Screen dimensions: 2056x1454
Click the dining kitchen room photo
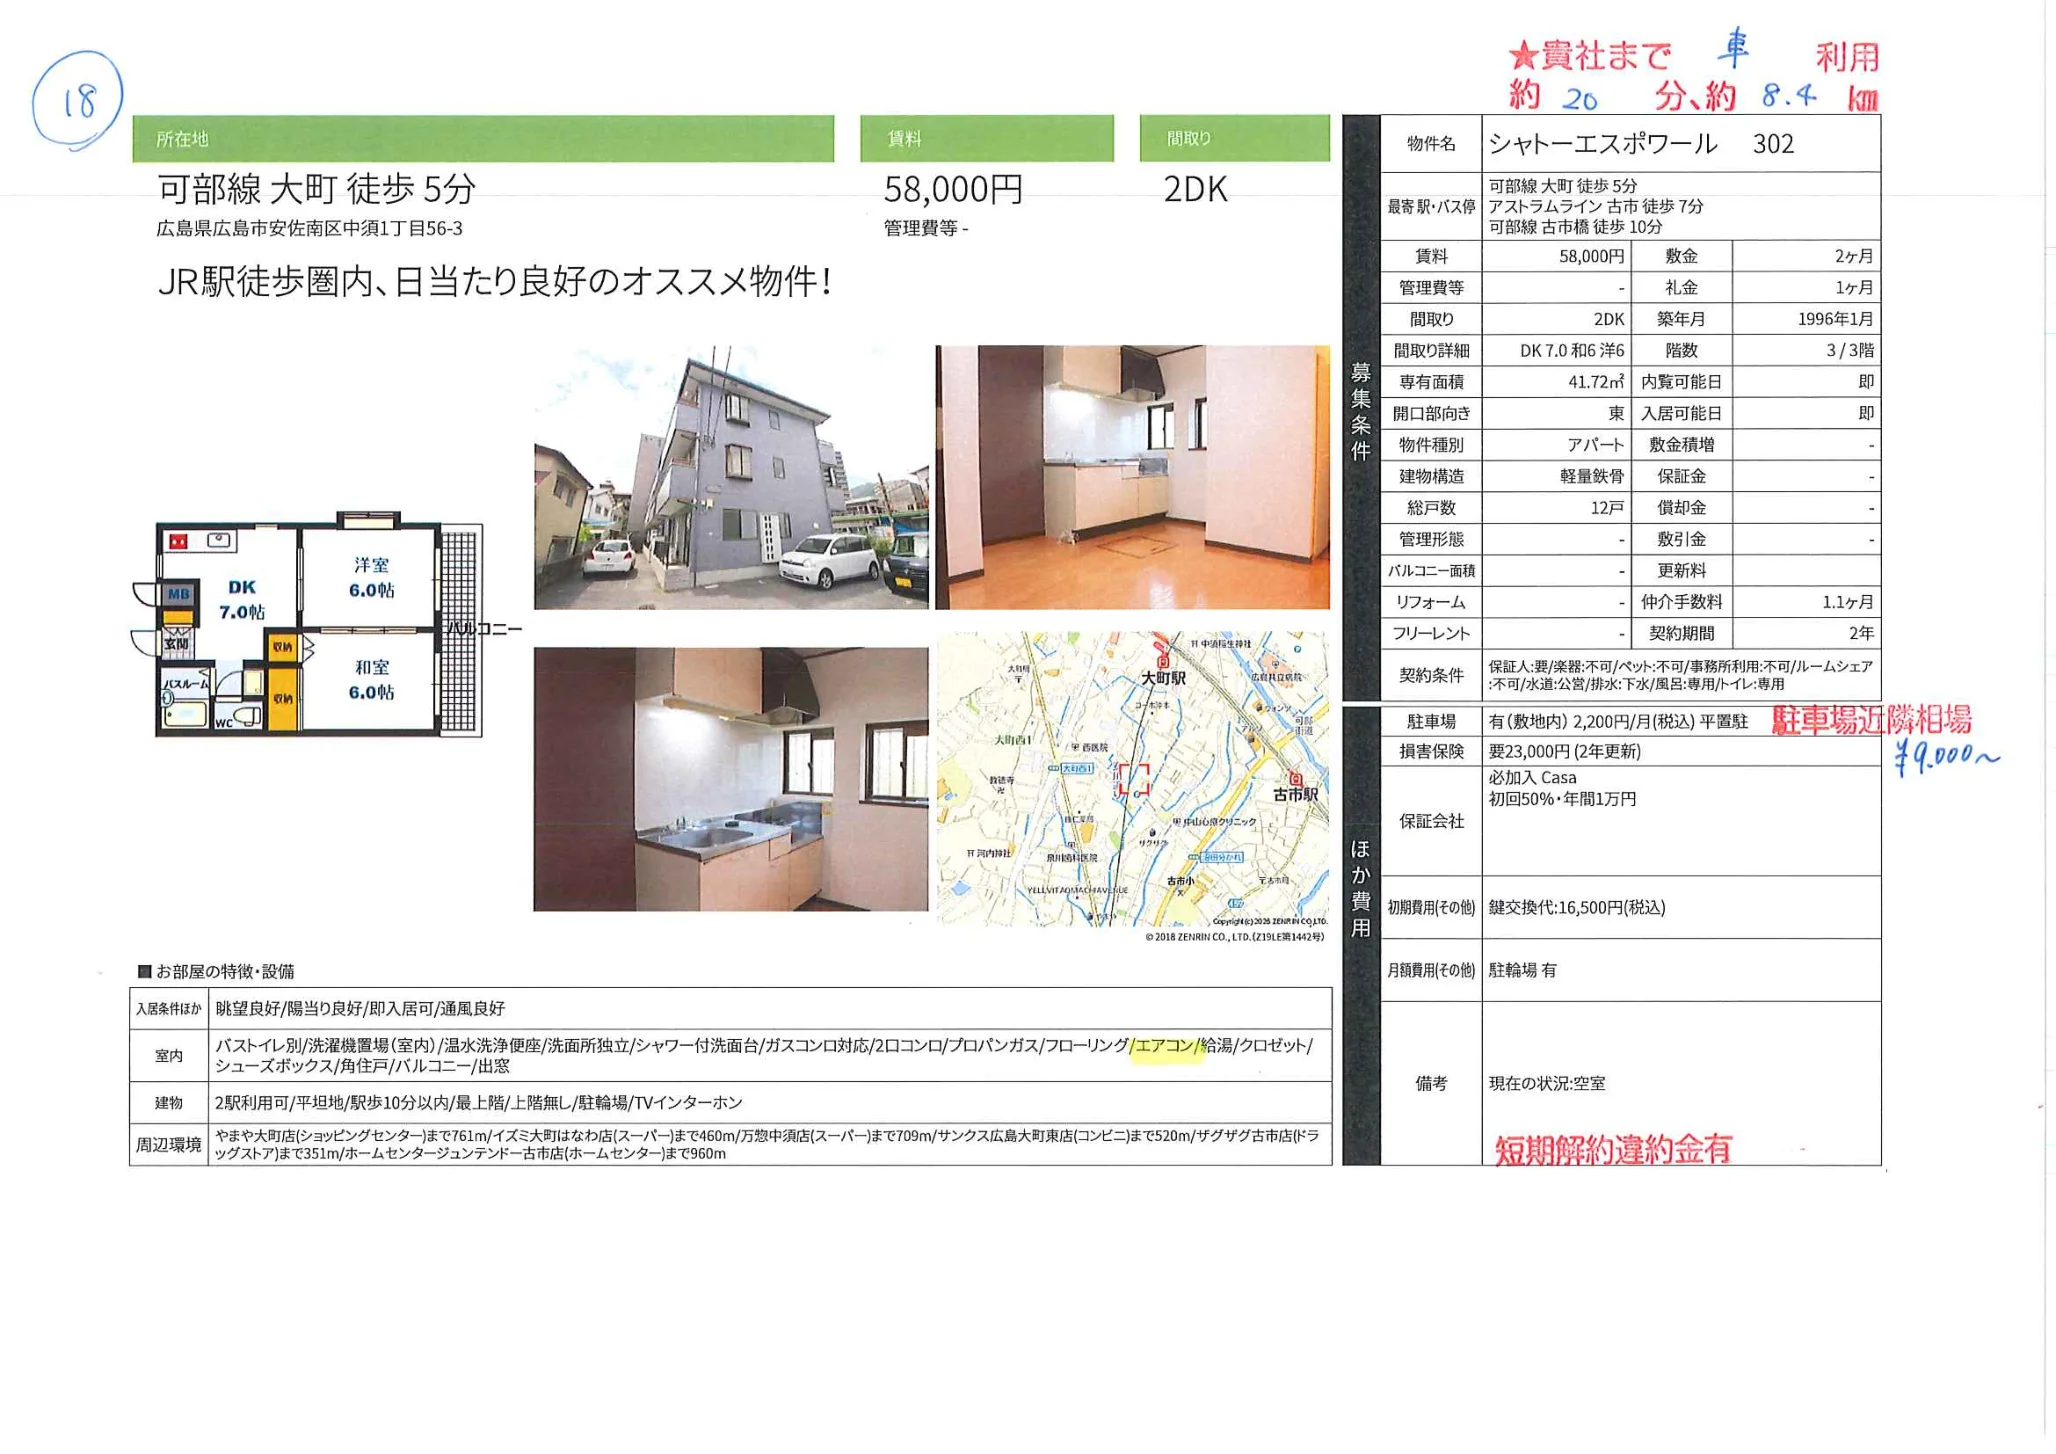coord(1132,477)
